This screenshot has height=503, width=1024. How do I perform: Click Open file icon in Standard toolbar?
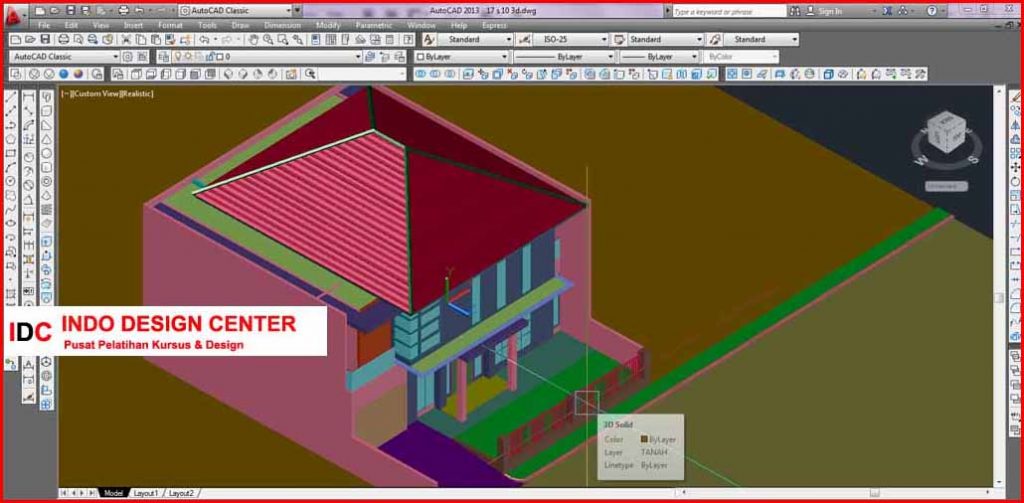point(30,40)
